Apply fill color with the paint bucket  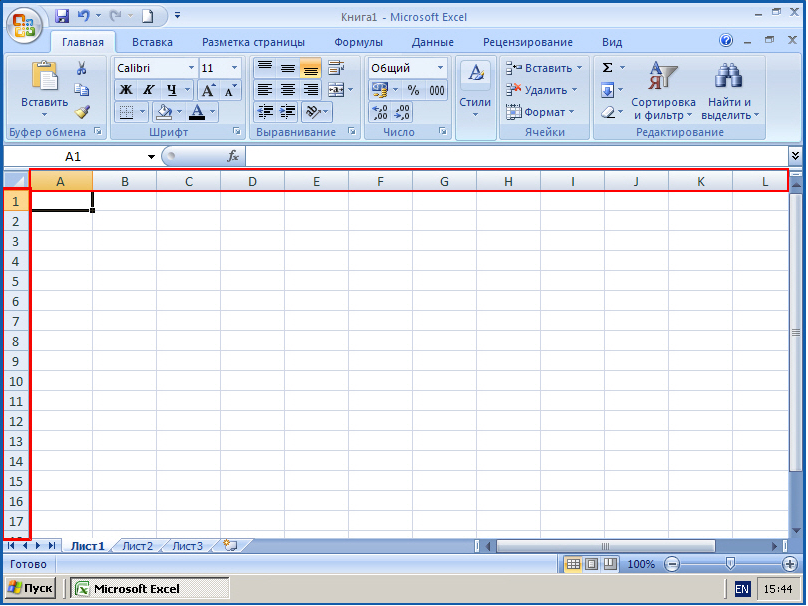point(164,112)
